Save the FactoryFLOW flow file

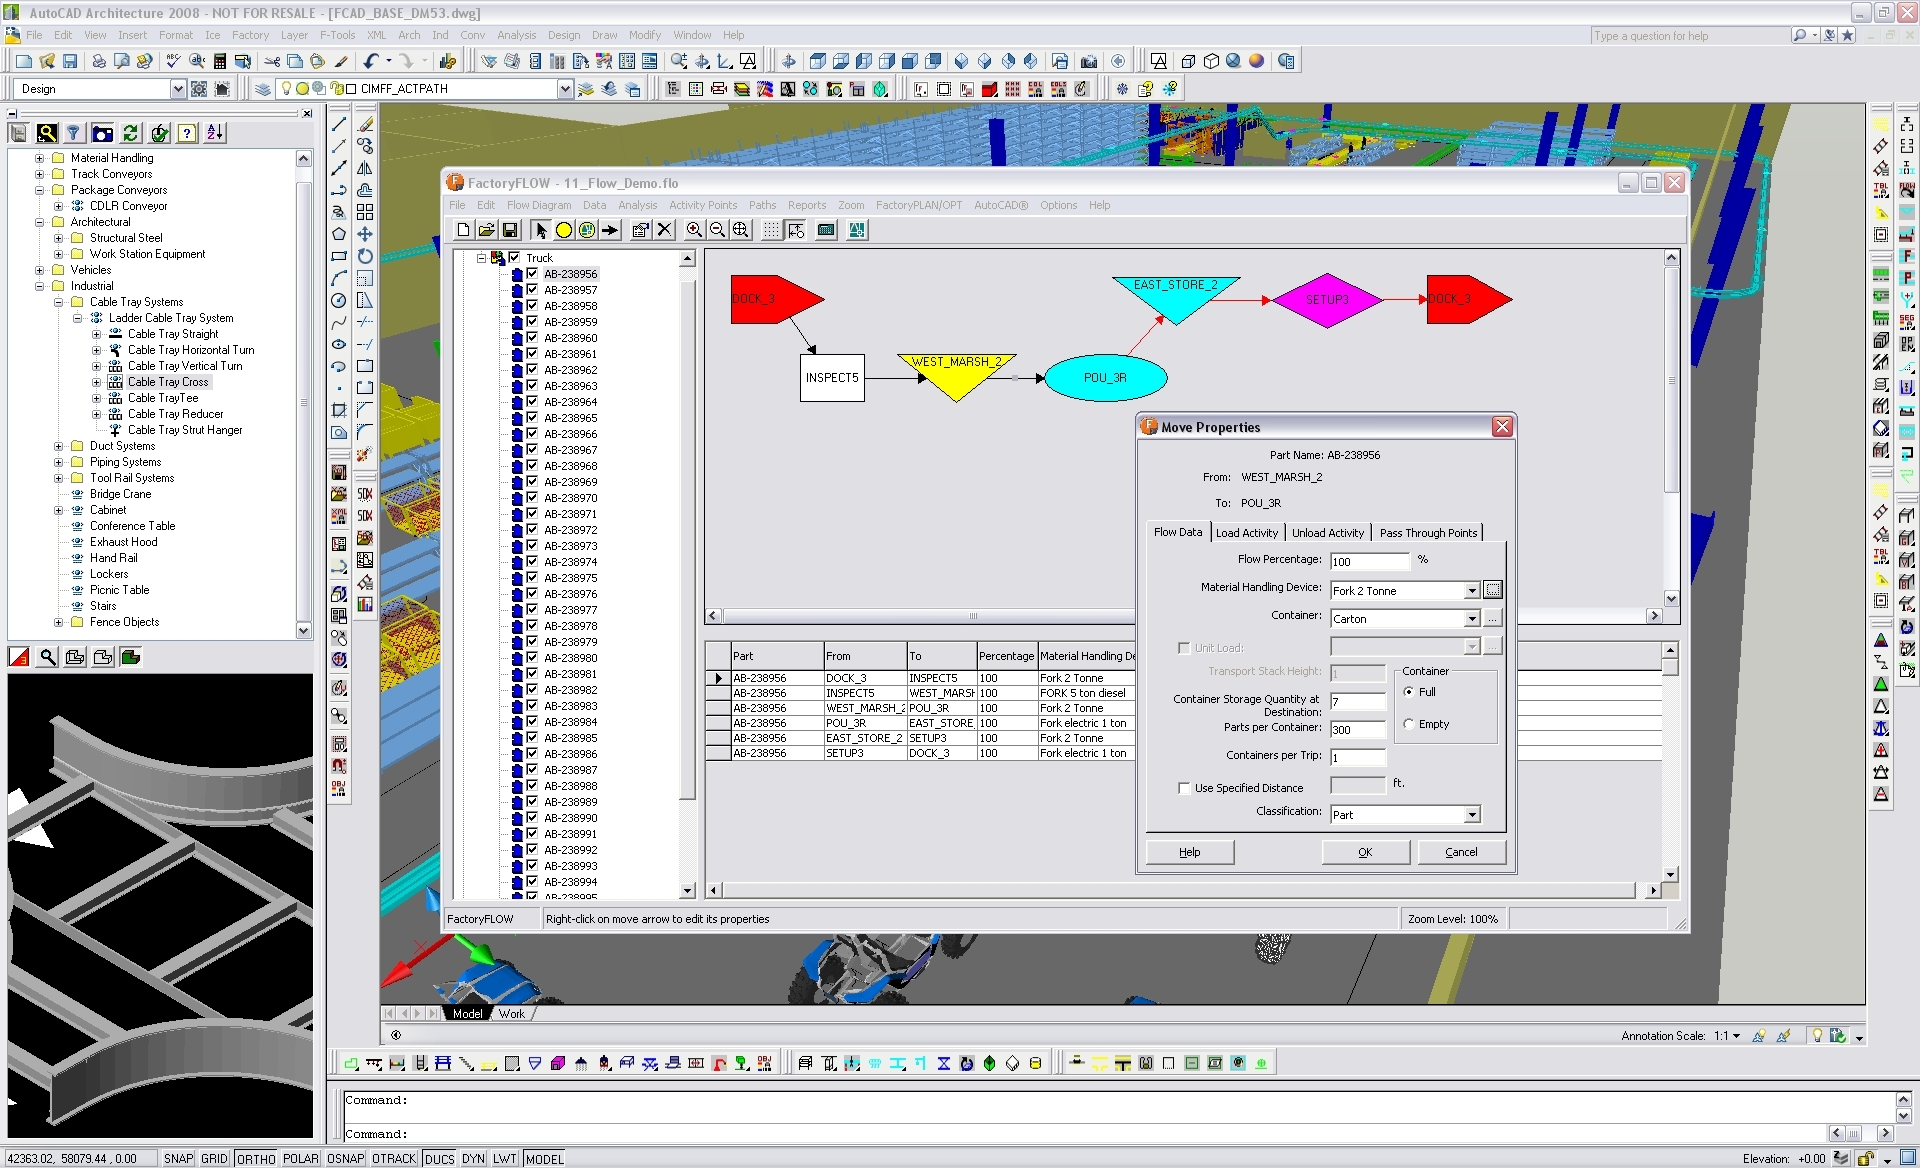tap(509, 230)
